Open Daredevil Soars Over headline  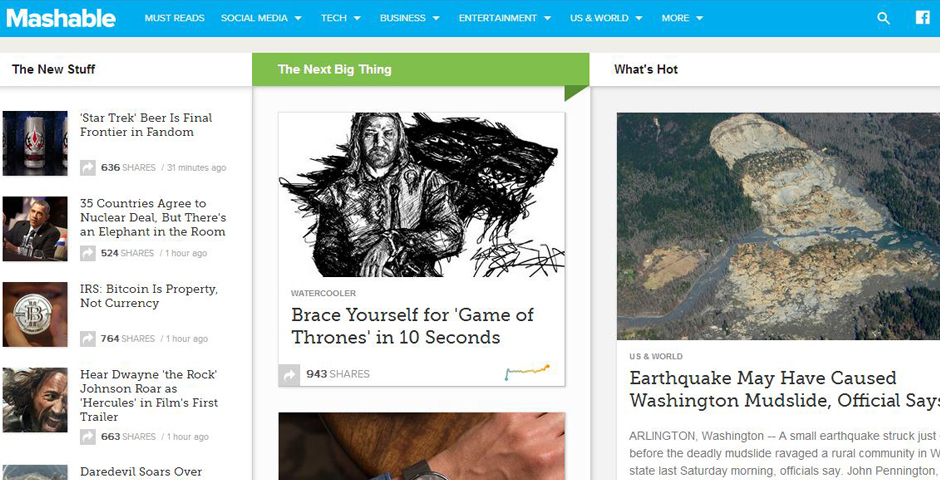[141, 472]
